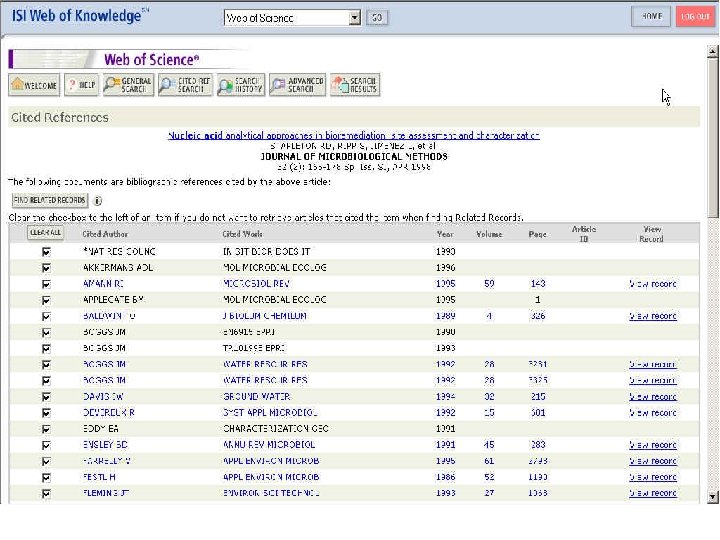720x540 pixels.
Task: Click CHARACTERIZATION GEO cited work text
Action: [276, 429]
